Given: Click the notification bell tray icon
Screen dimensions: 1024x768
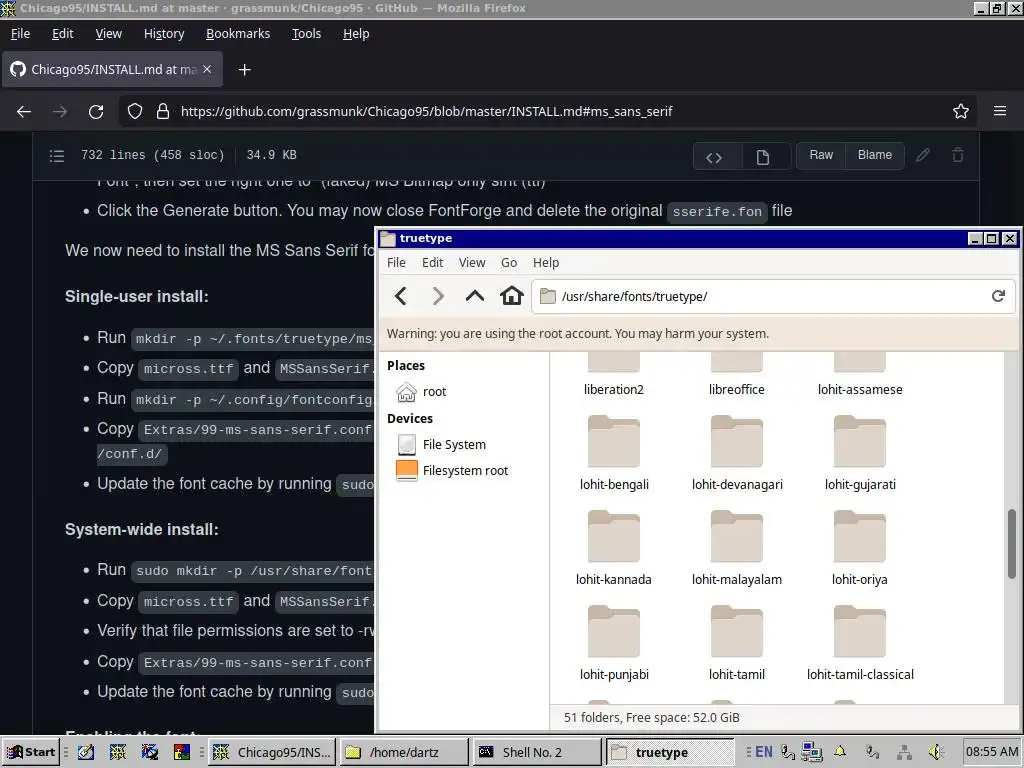Looking at the screenshot, I should [x=840, y=752].
